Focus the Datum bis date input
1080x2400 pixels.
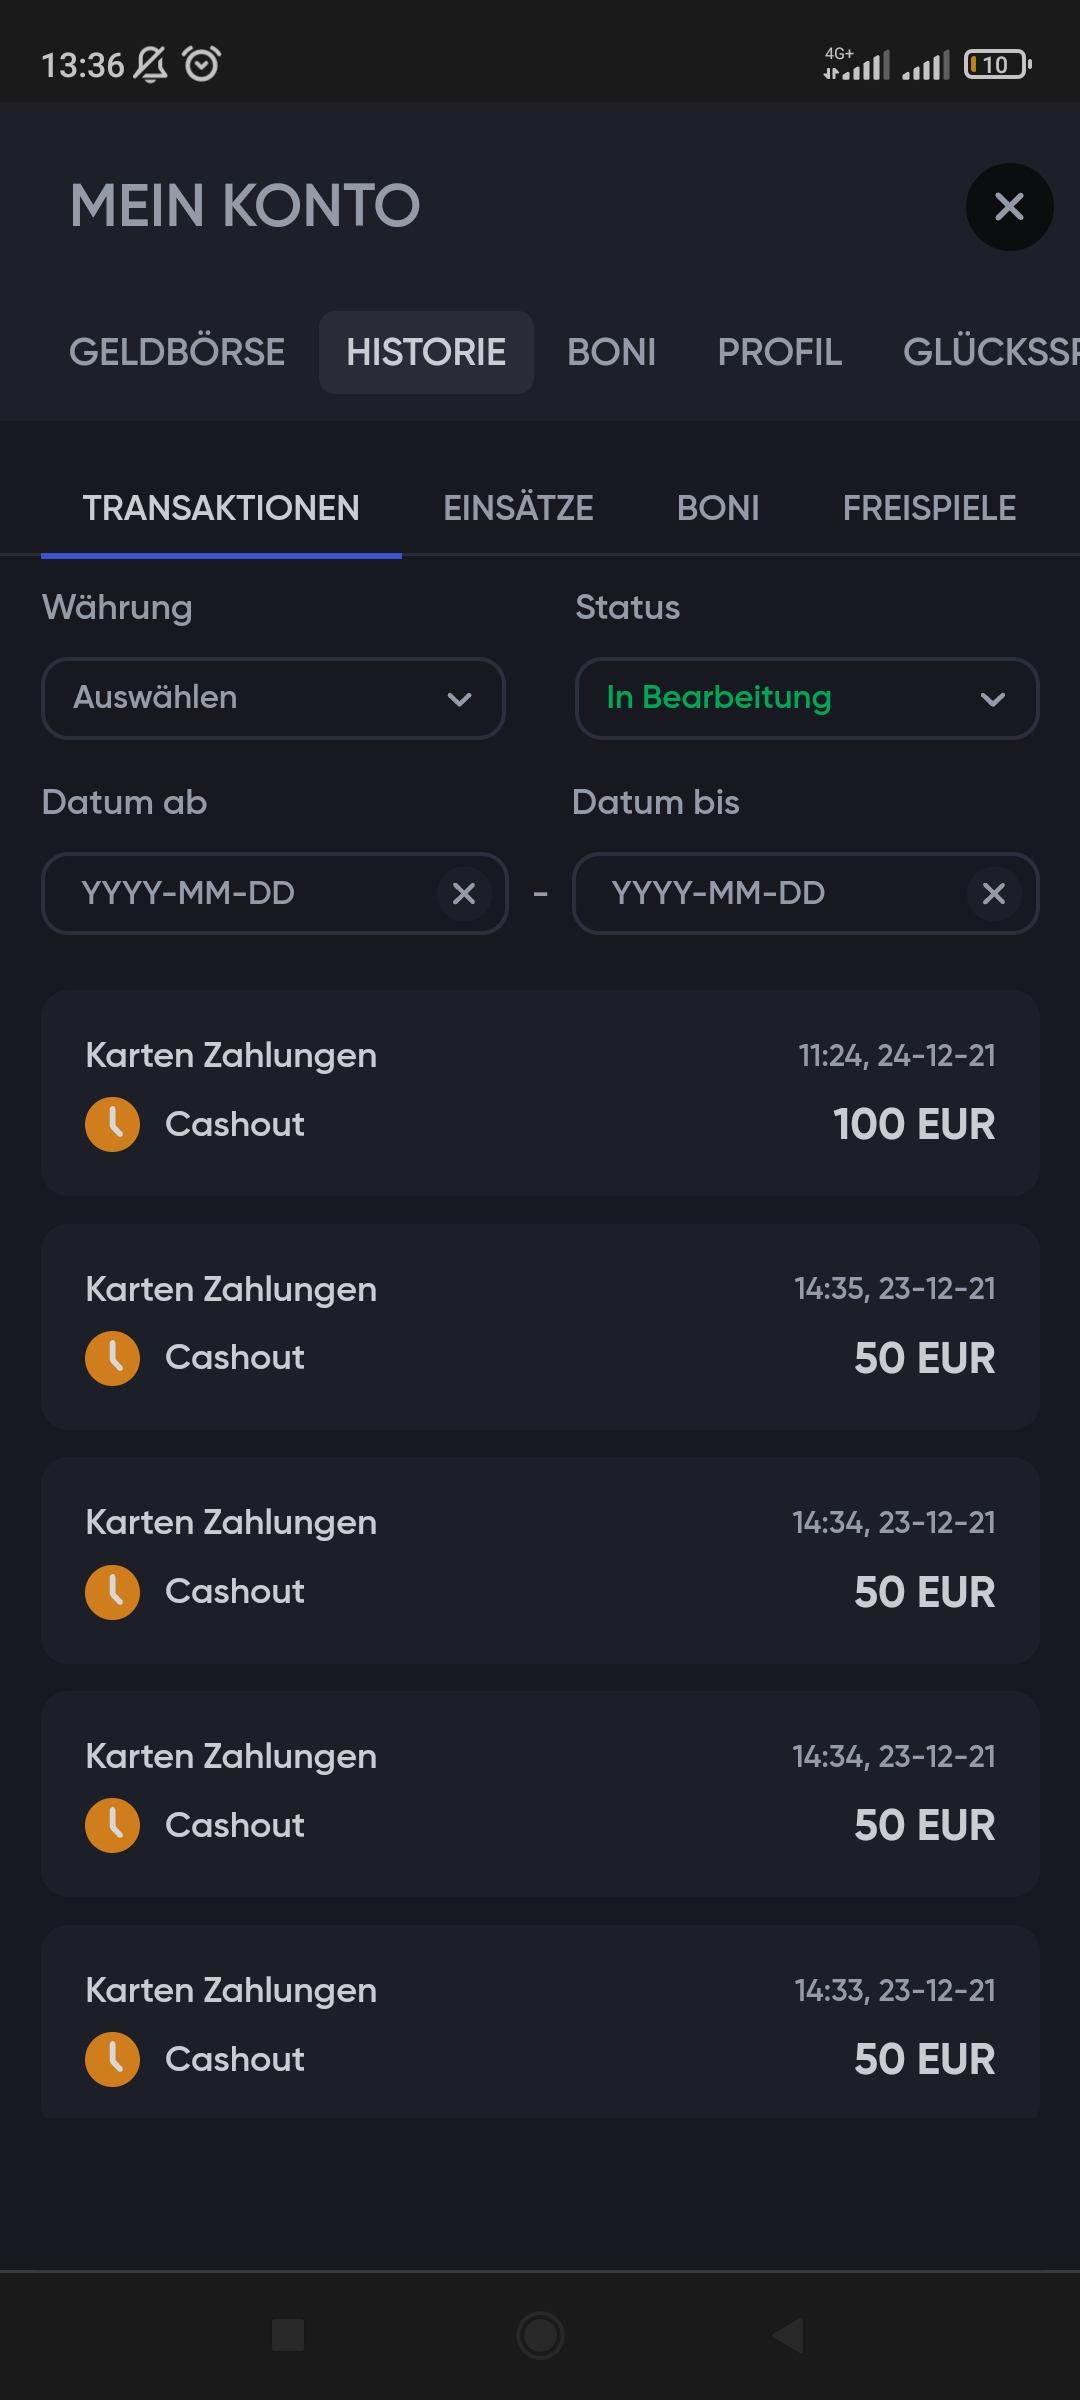[x=770, y=893]
